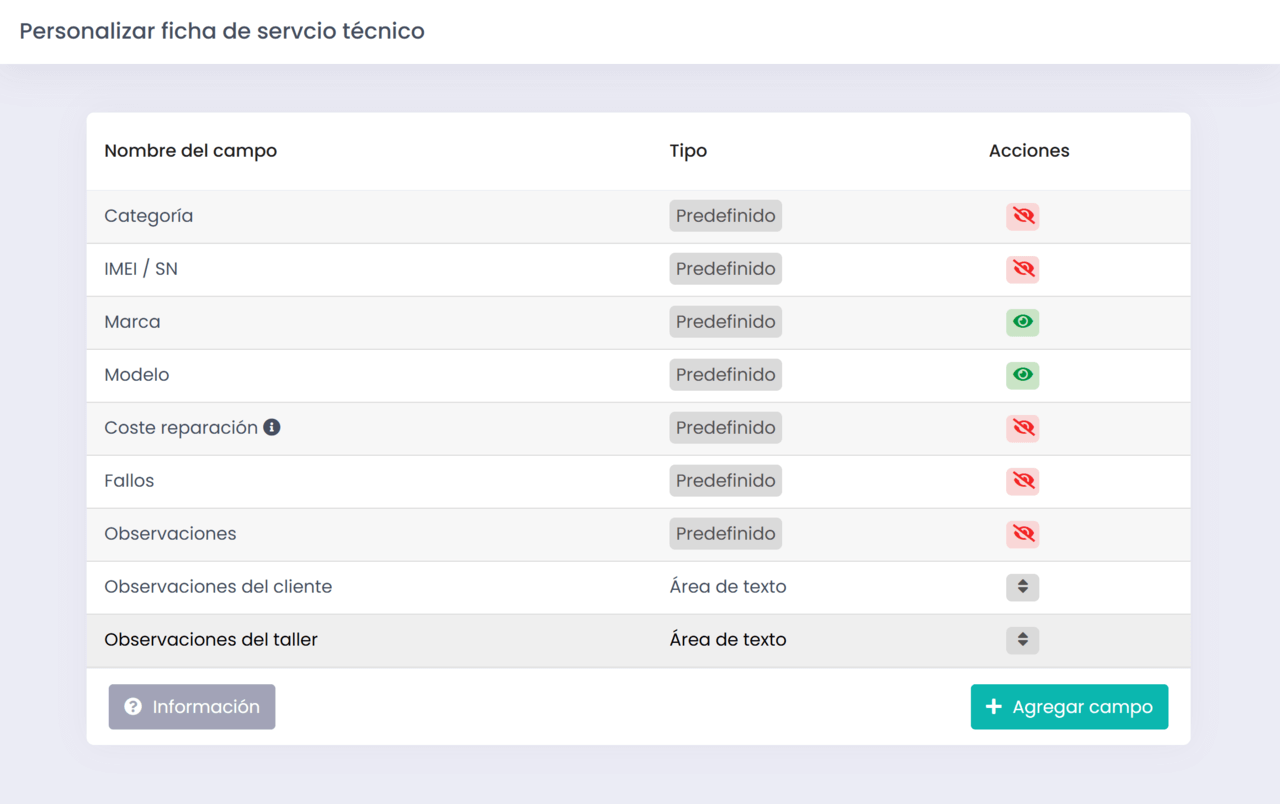Click the plus icon on Agregar campo button
The height and width of the screenshot is (804, 1280).
[x=993, y=707]
